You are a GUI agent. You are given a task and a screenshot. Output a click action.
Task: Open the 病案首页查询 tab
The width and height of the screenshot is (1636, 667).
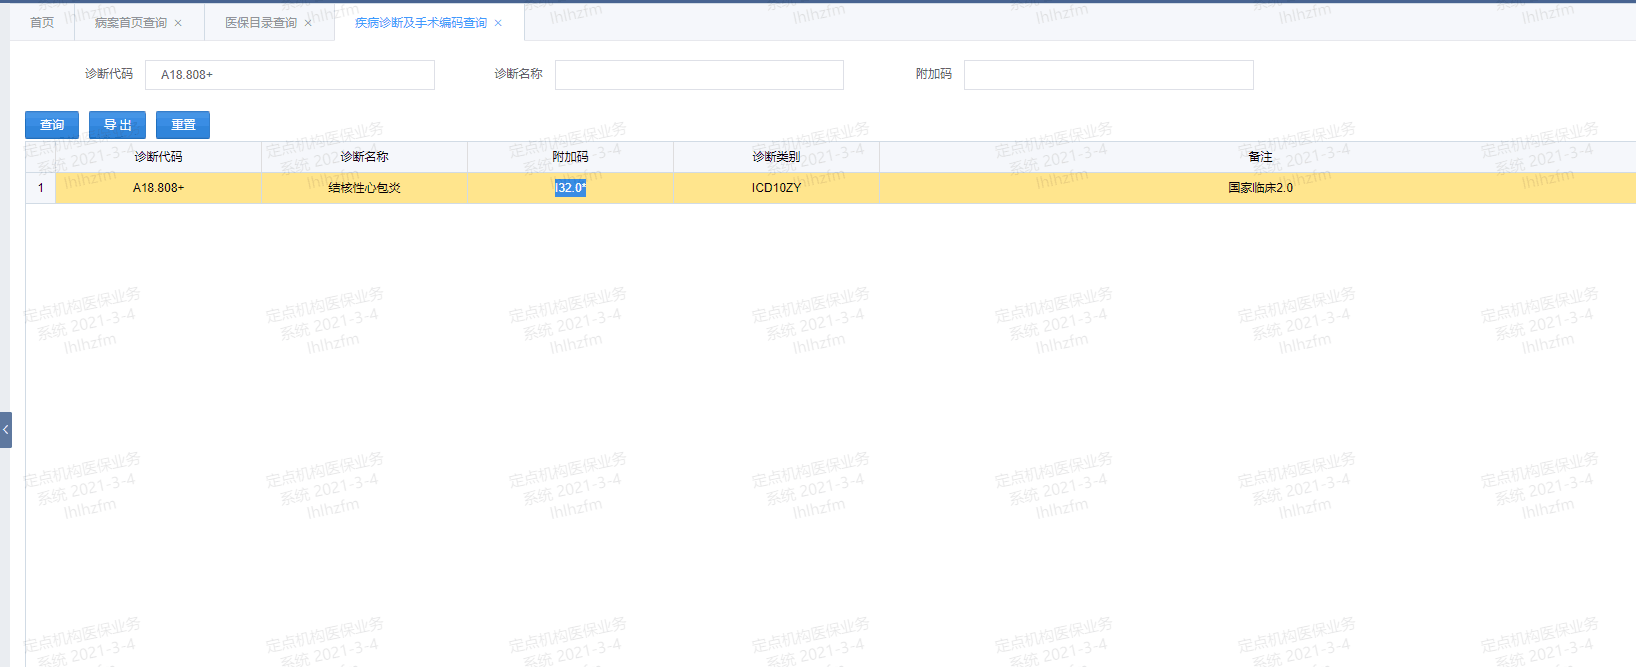point(131,22)
